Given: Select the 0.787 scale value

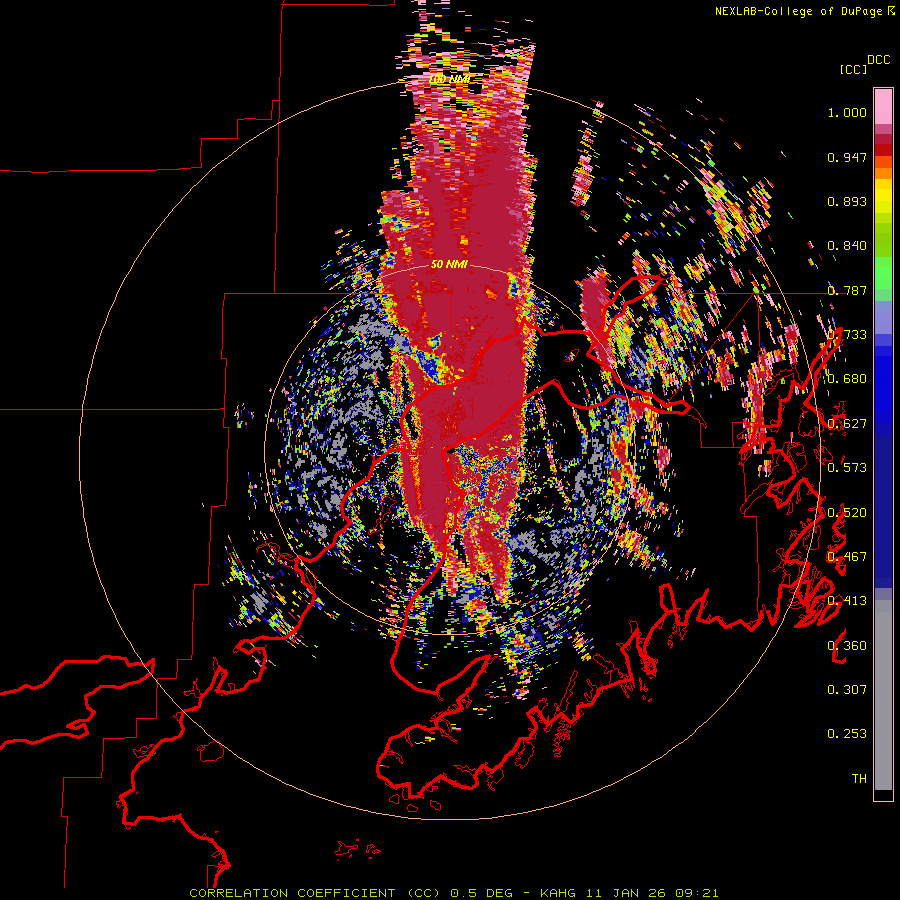Looking at the screenshot, I should pyautogui.click(x=847, y=290).
